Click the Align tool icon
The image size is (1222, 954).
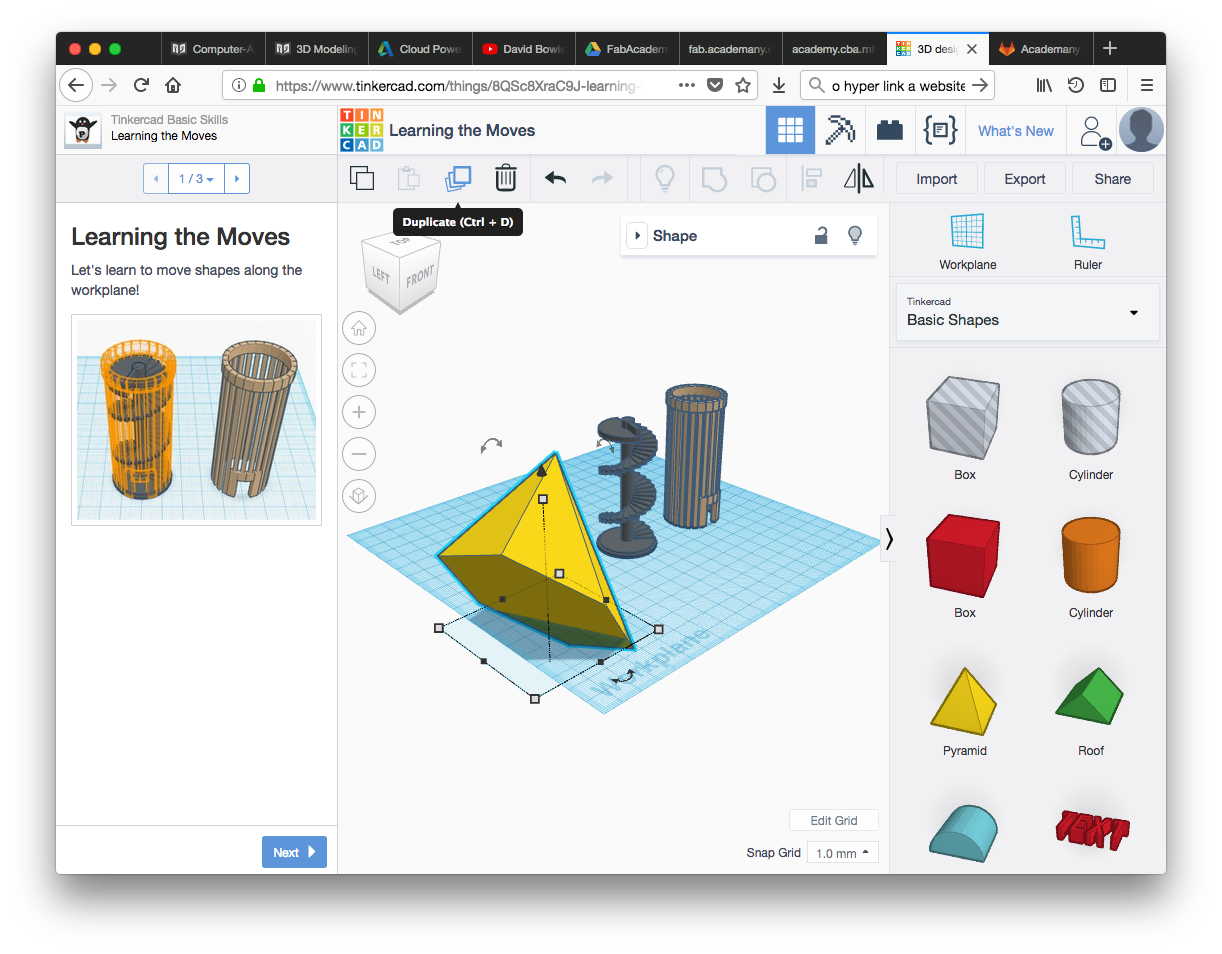coord(811,179)
